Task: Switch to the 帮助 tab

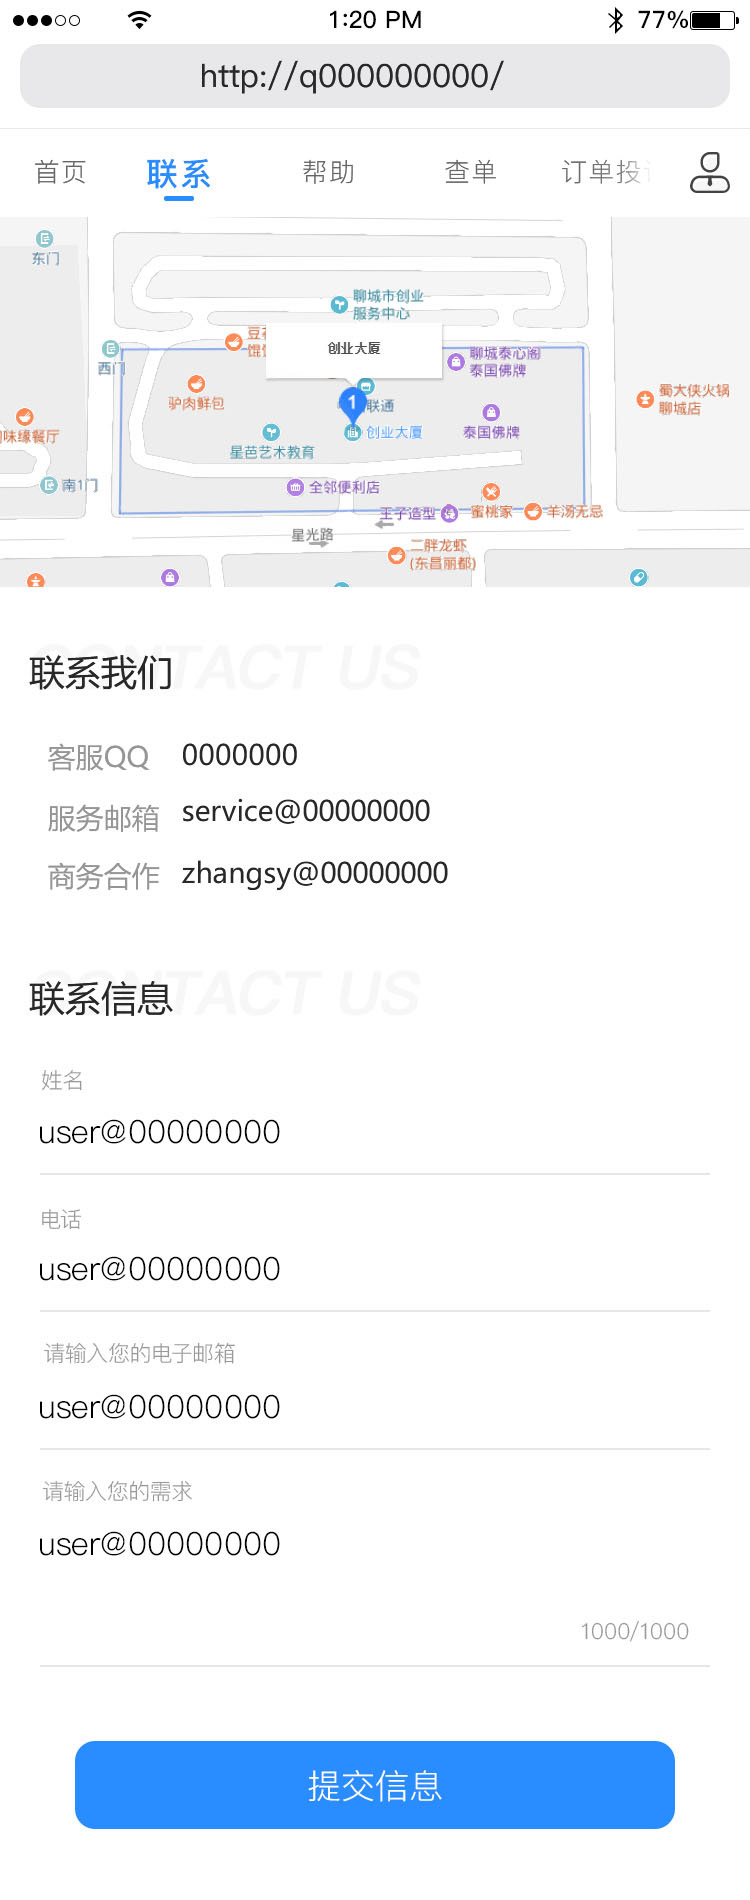Action: (x=329, y=172)
